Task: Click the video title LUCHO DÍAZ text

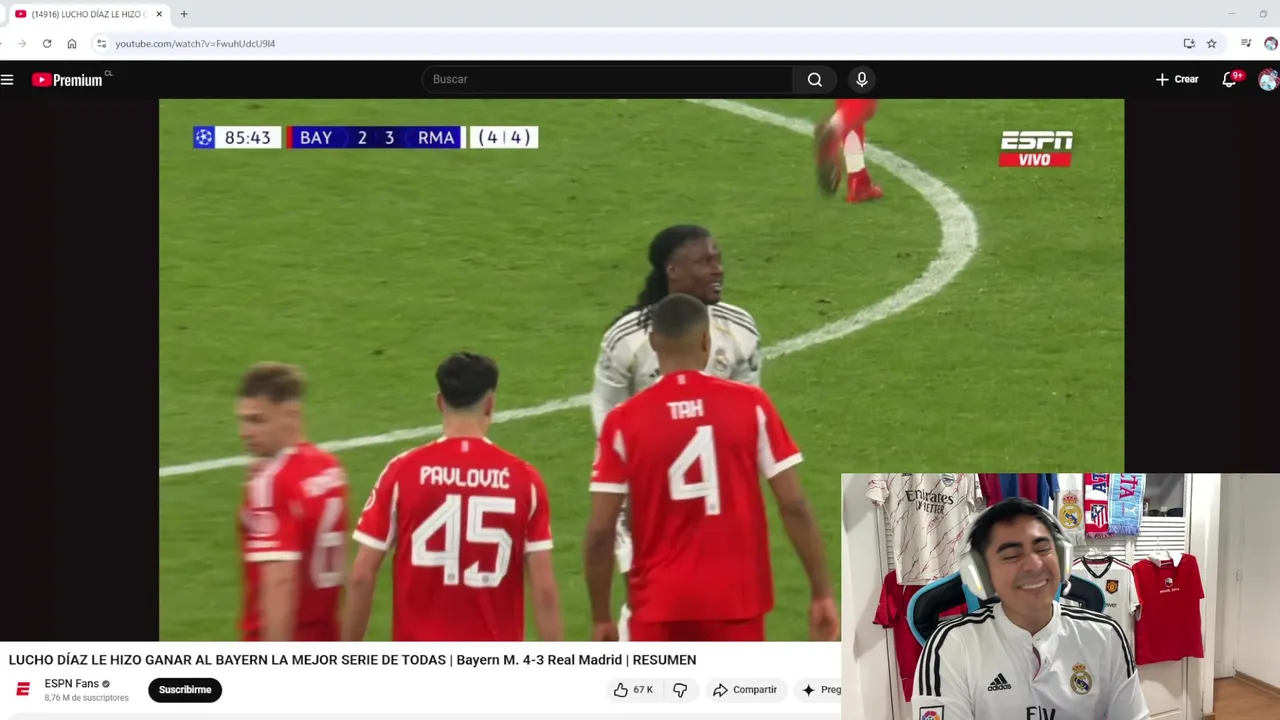Action: [352, 660]
